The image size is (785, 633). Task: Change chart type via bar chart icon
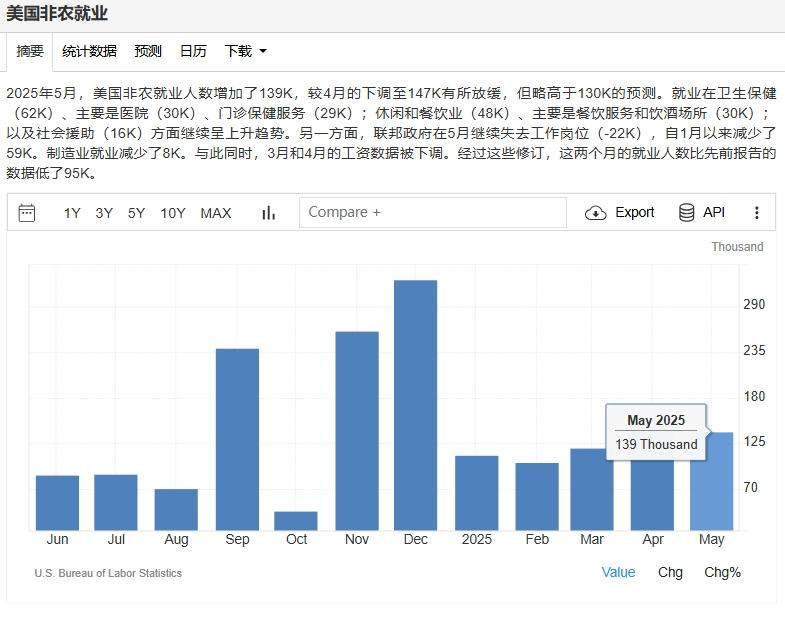click(269, 213)
